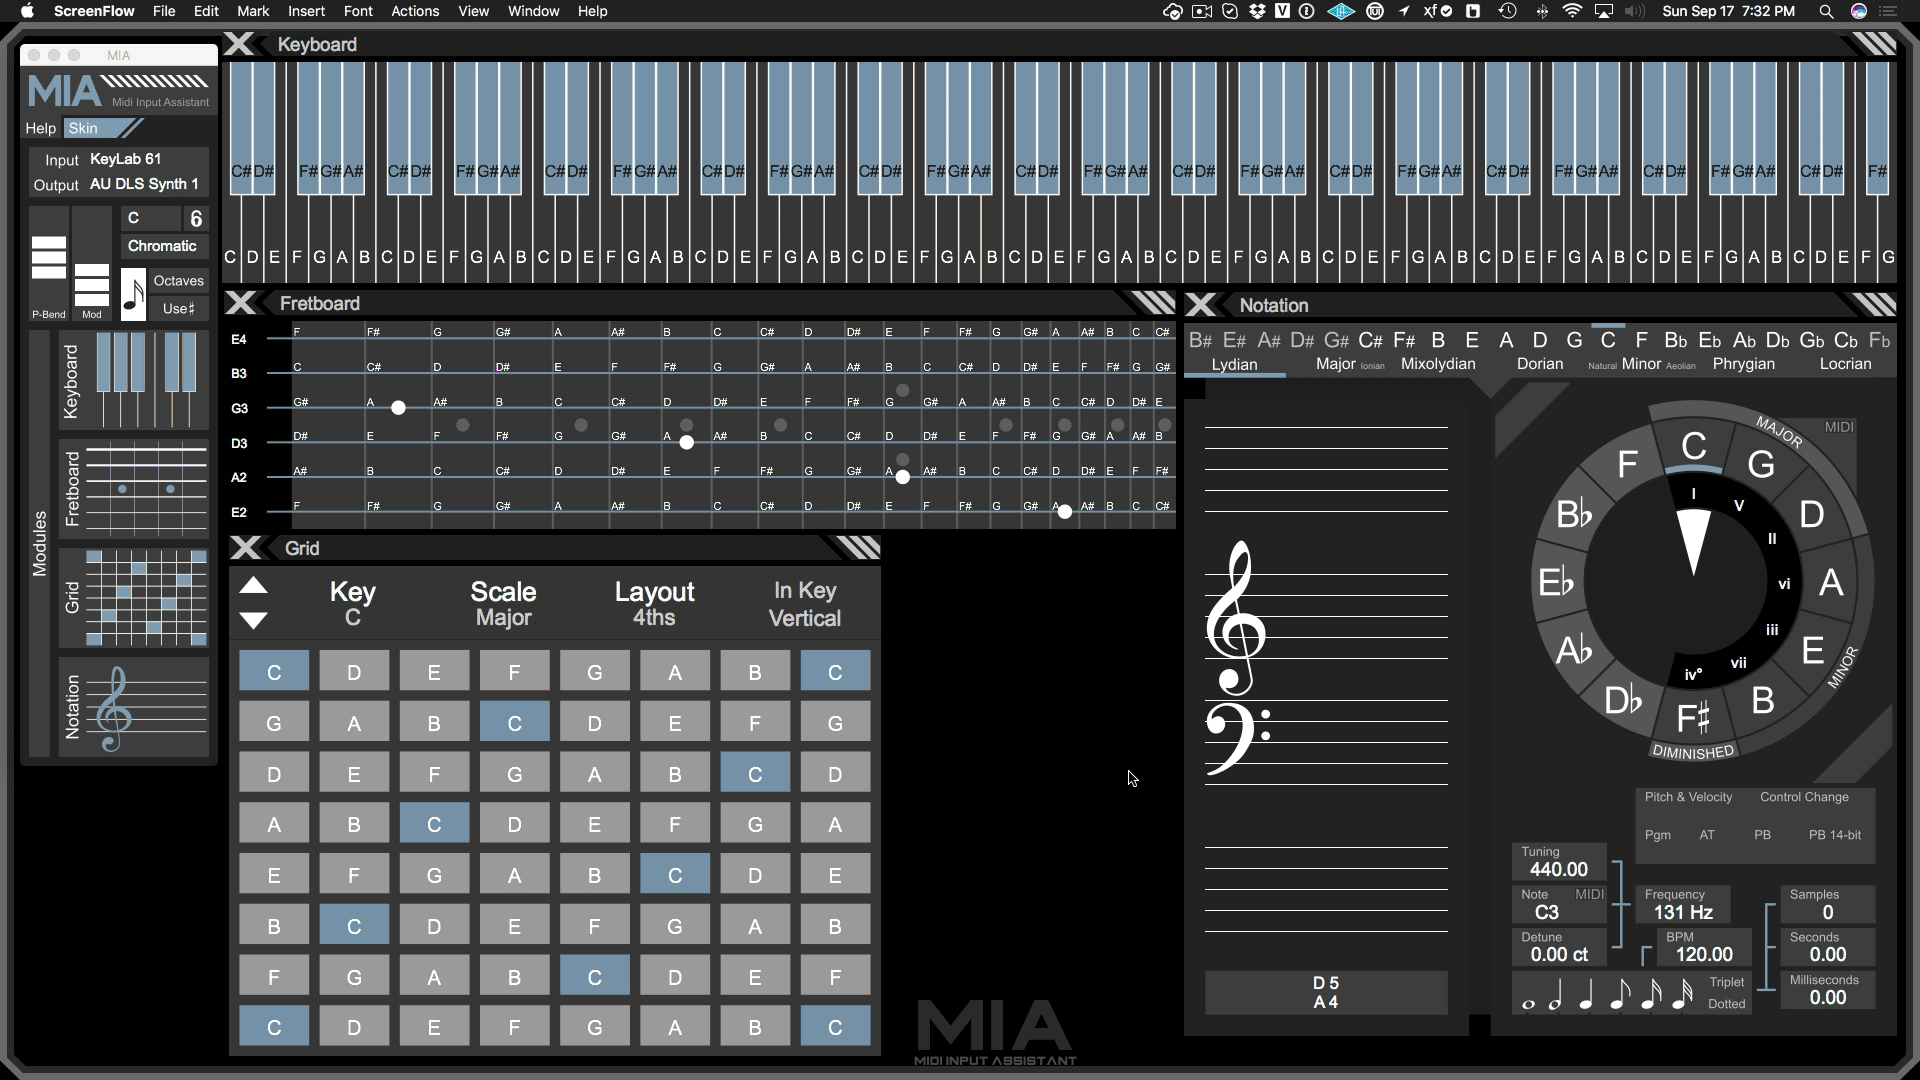Close the Keyboard module with its X
Viewport: 1920px width, 1080px height.
pyautogui.click(x=240, y=44)
